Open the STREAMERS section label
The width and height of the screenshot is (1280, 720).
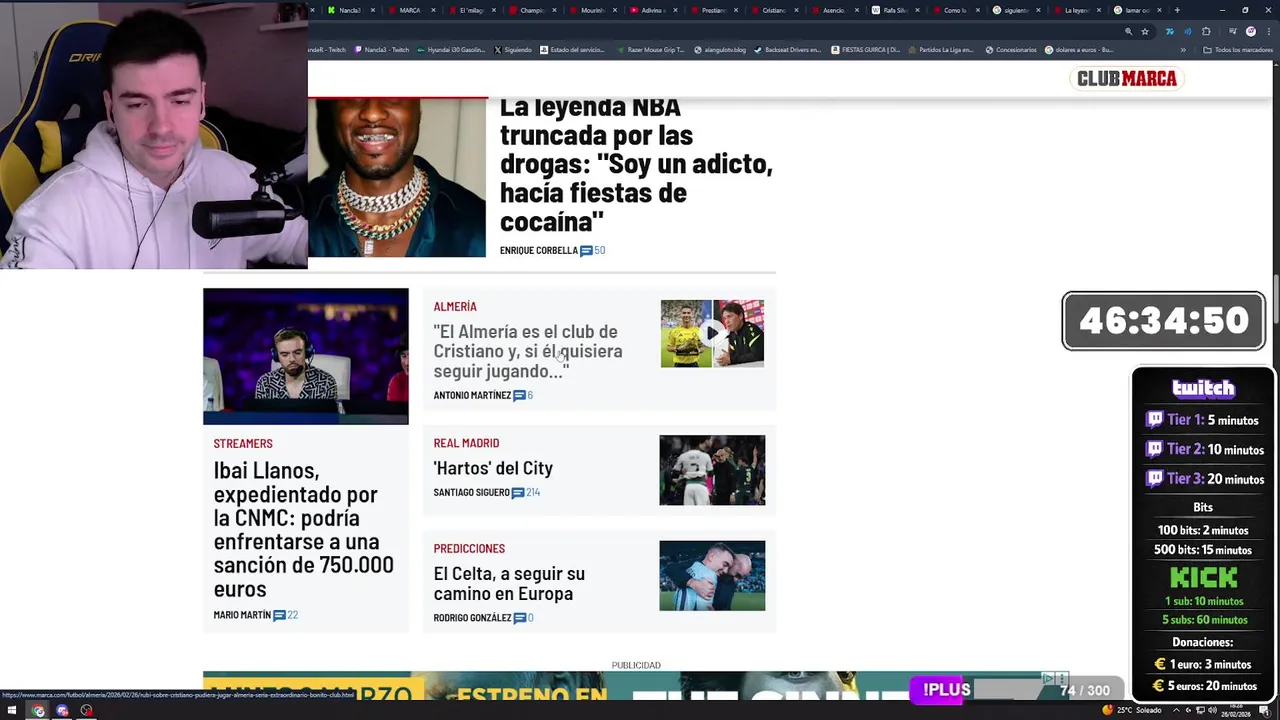coord(243,443)
